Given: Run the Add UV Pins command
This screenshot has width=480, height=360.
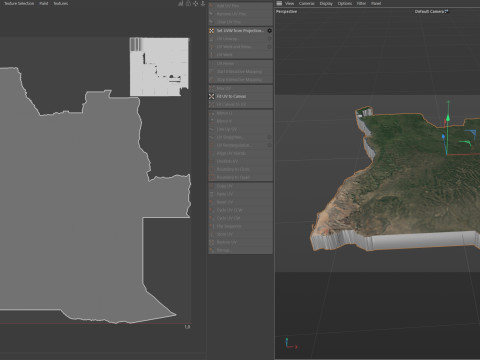Looking at the screenshot, I should click(240, 6).
